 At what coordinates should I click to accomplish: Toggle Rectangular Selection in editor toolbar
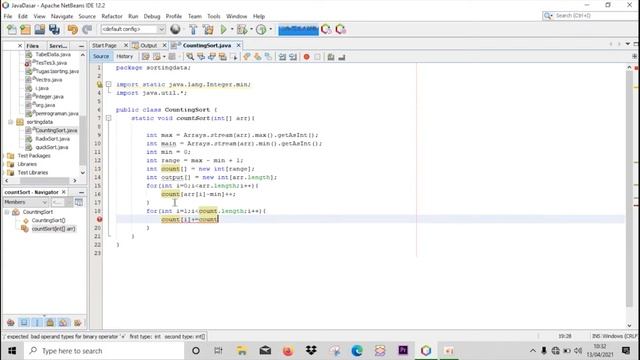pyautogui.click(x=233, y=57)
